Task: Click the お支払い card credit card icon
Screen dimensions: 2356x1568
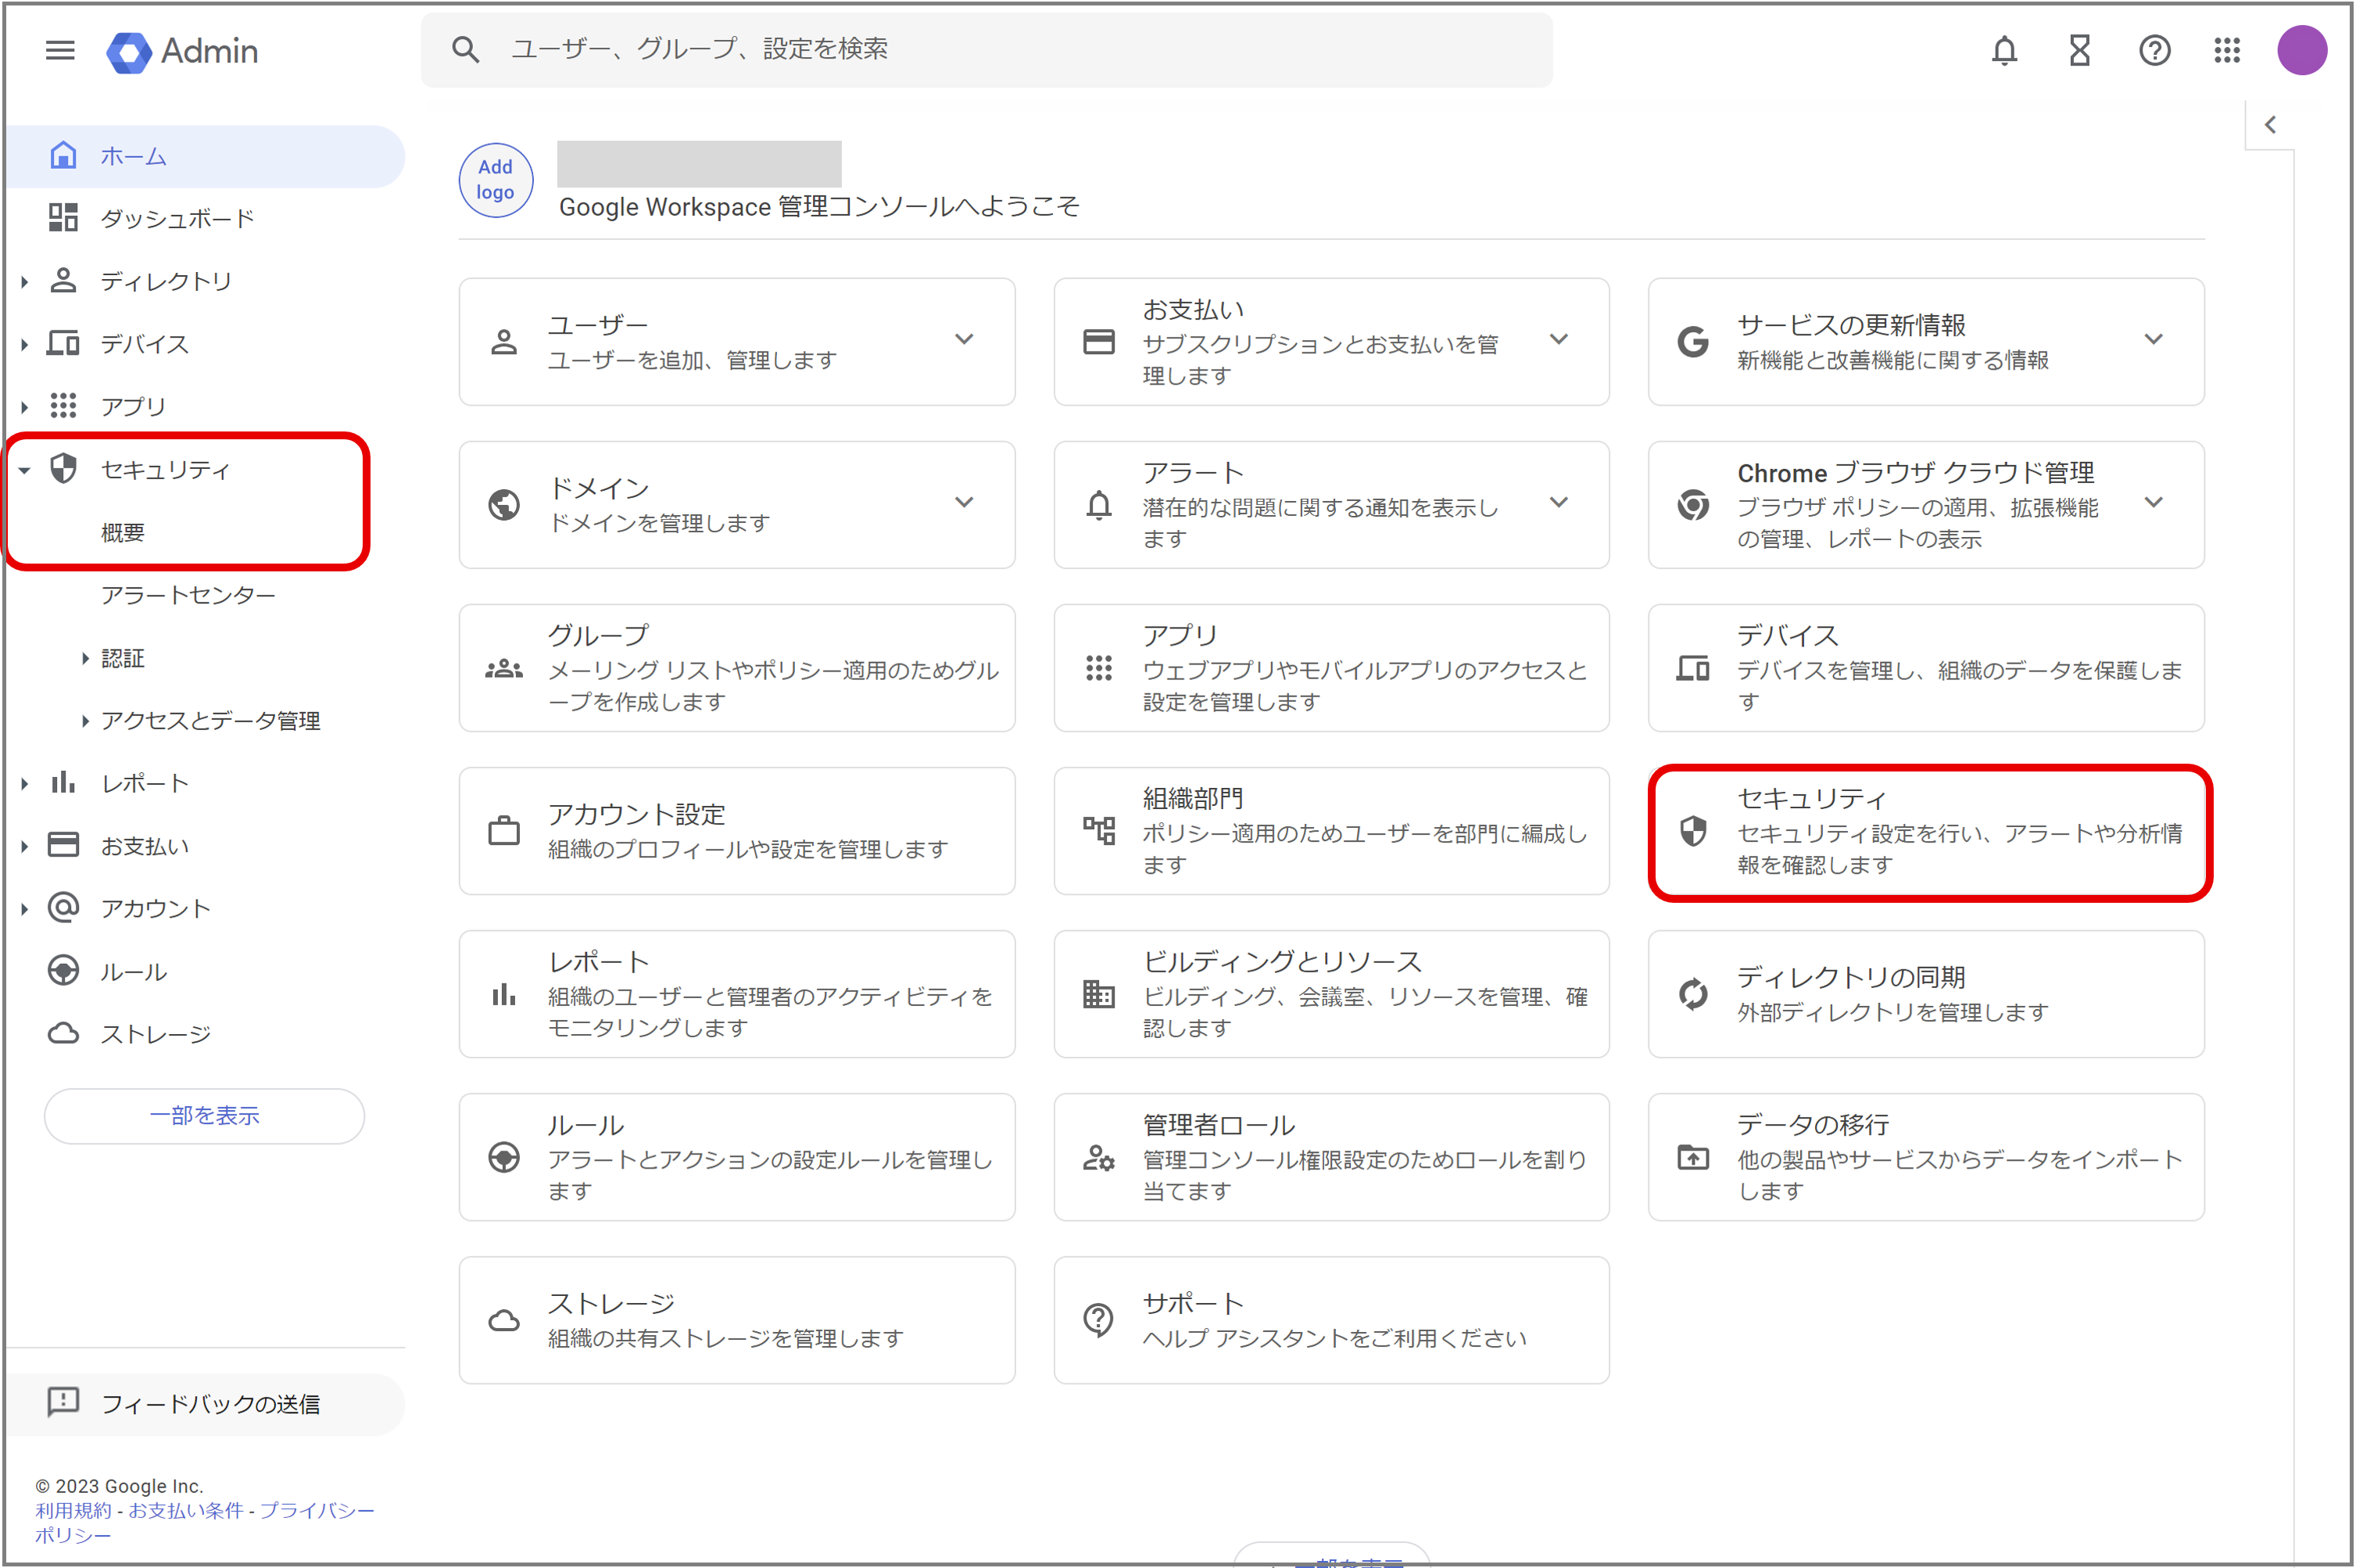Action: tap(1098, 342)
